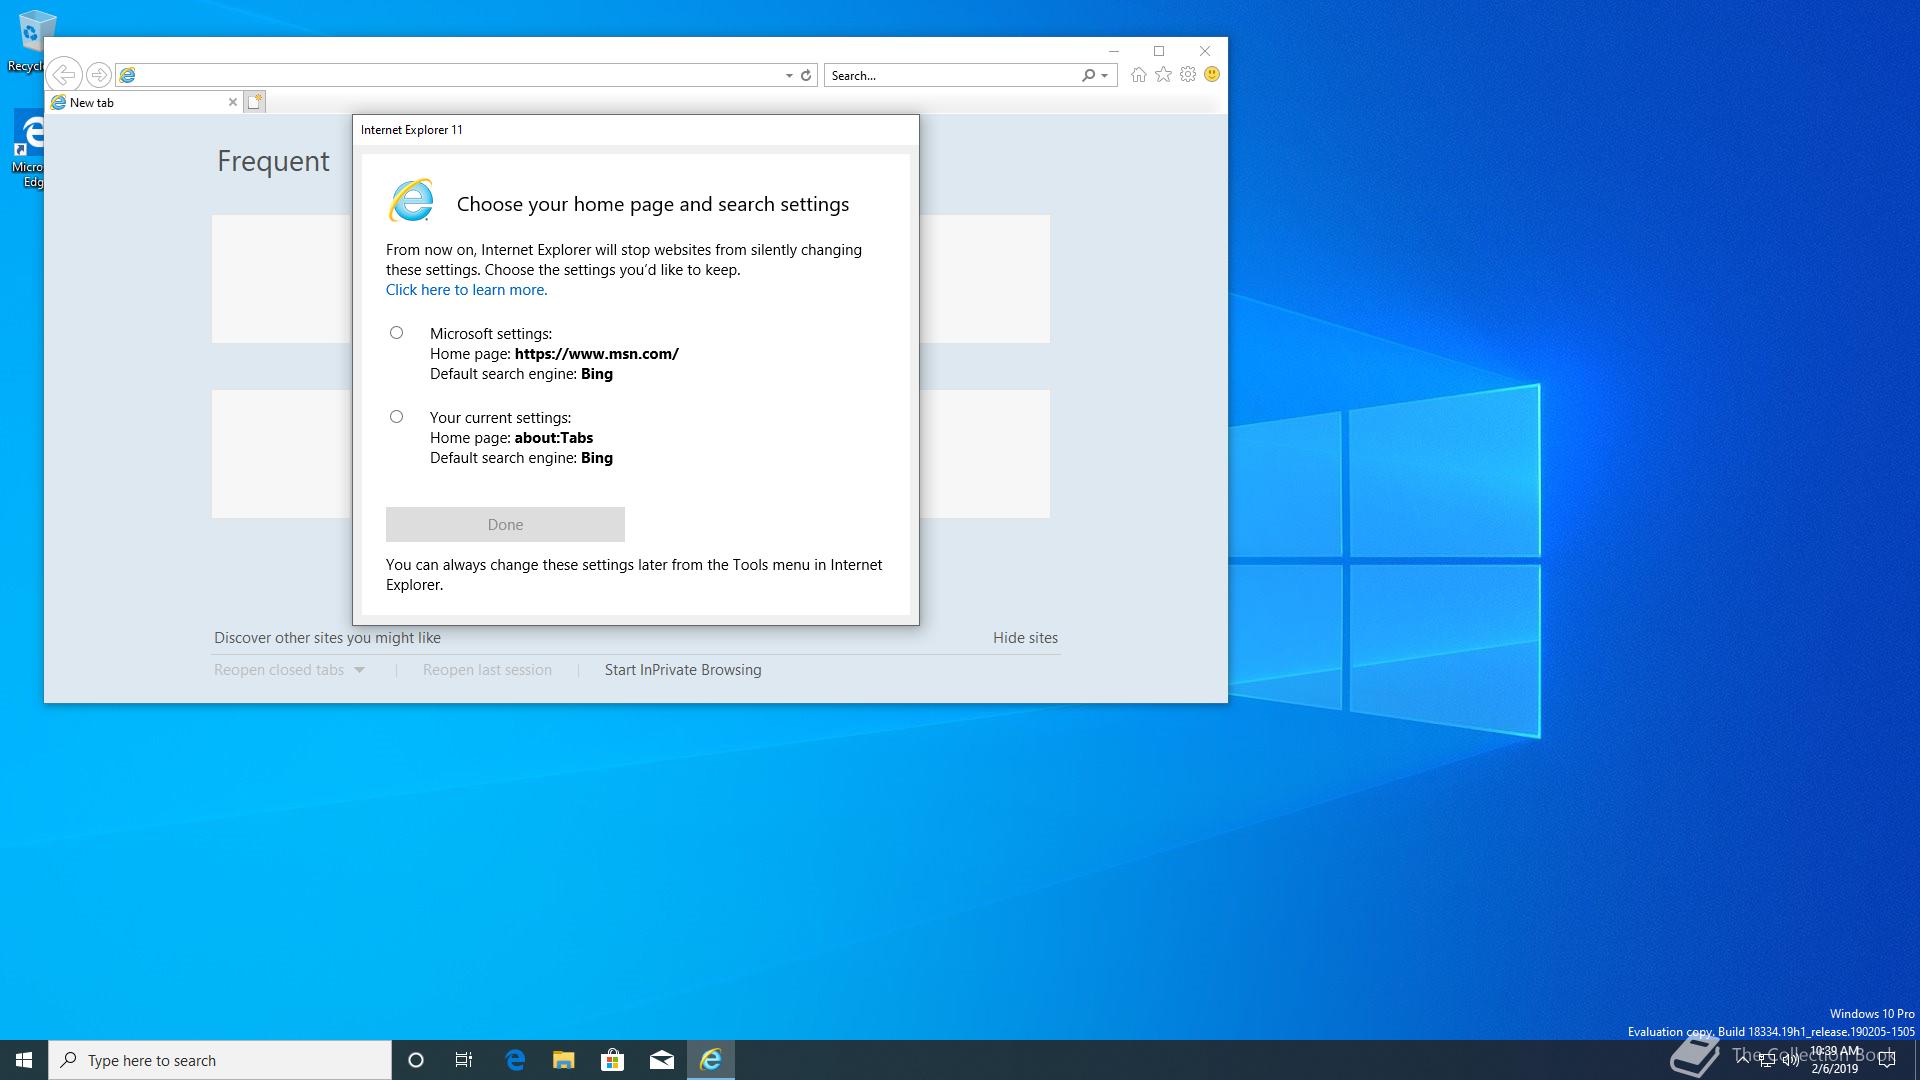Close the New tab tab
1920x1080 pixels.
233,102
